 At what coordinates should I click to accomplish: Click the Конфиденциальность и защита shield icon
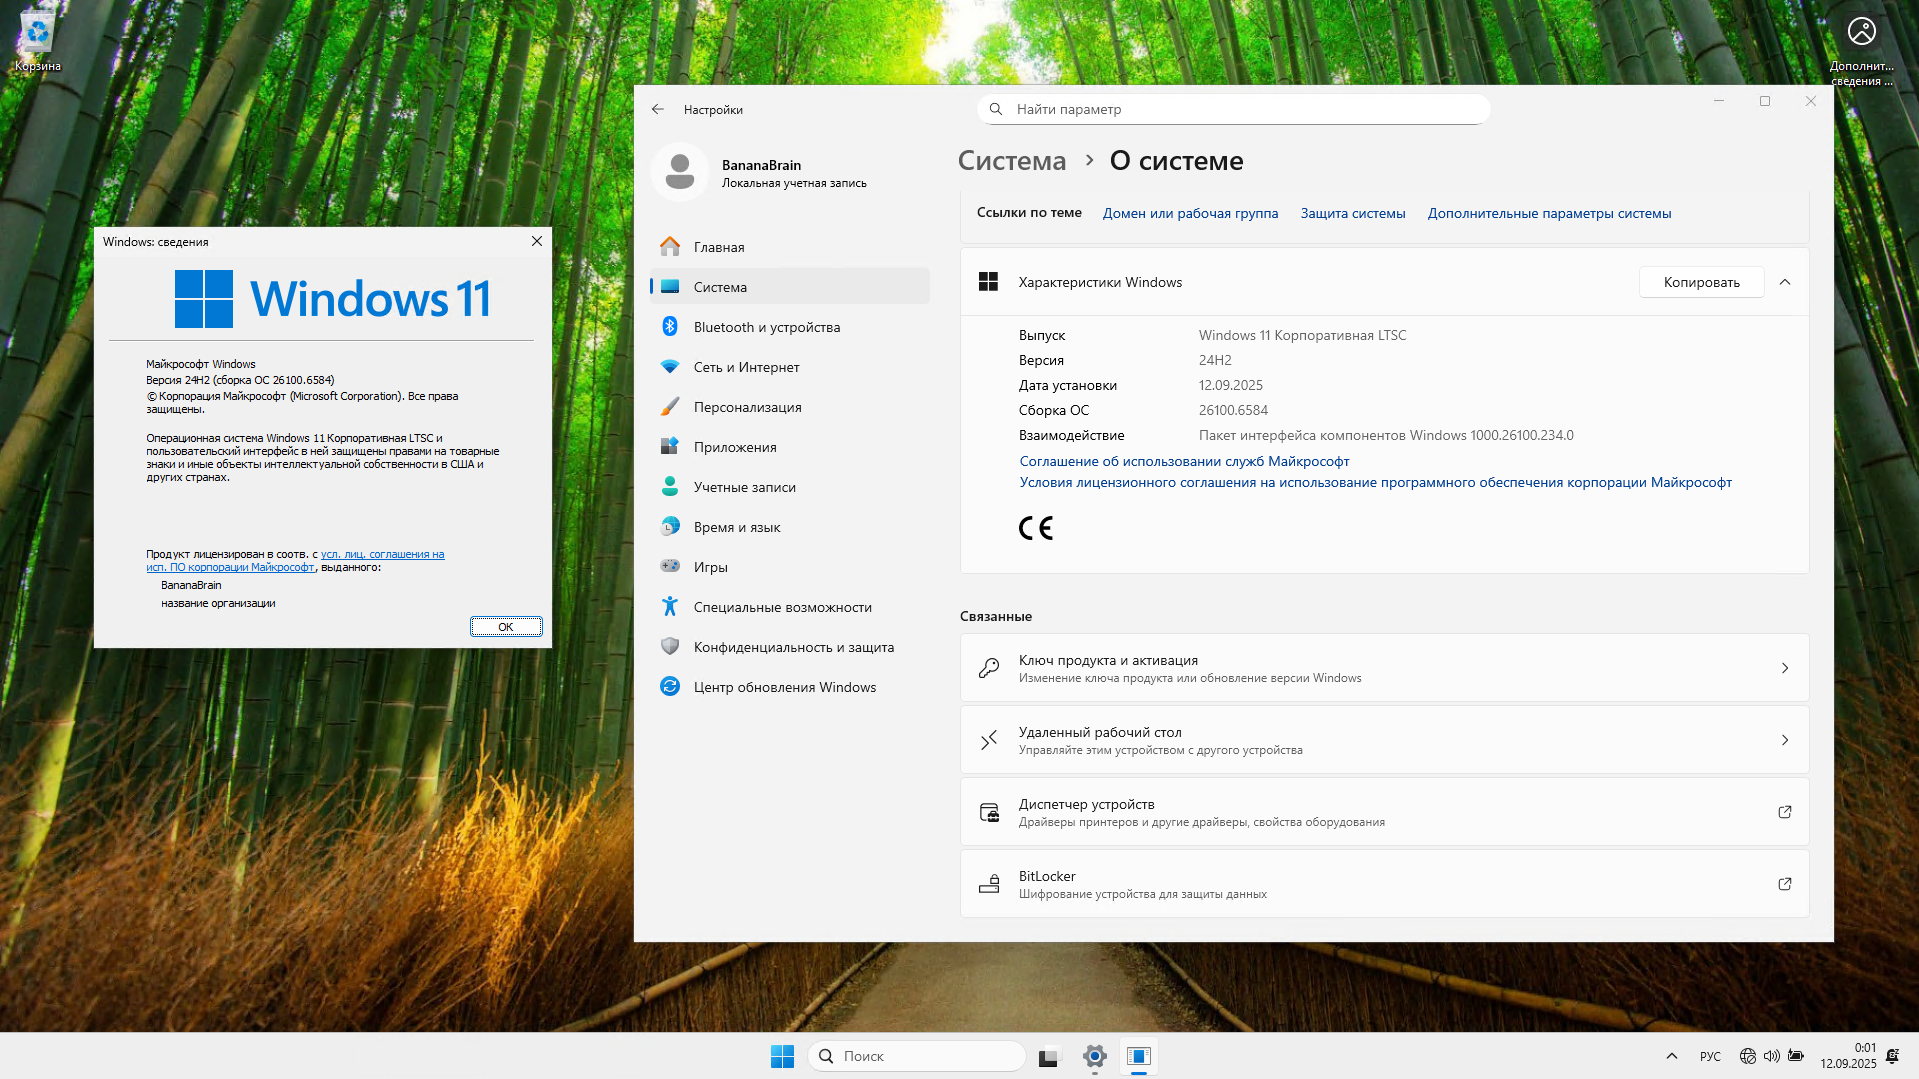coord(670,647)
